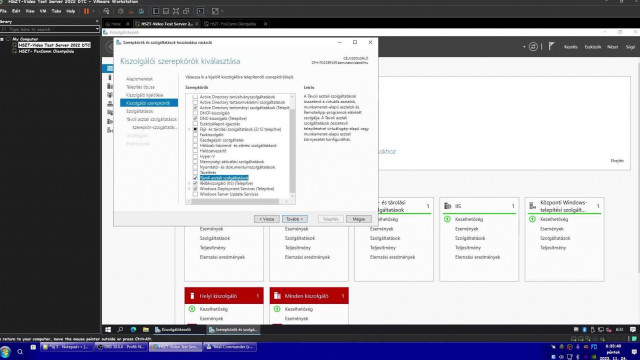Refresh the Server Manager dashboard
Viewport: 640px width, 360px height.
(533, 47)
